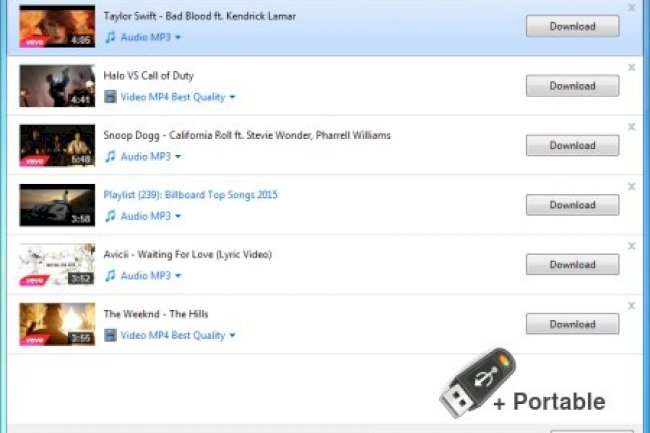Click music note icon for Taylor Swift row
Screen dimensions: 650x433
coord(110,37)
